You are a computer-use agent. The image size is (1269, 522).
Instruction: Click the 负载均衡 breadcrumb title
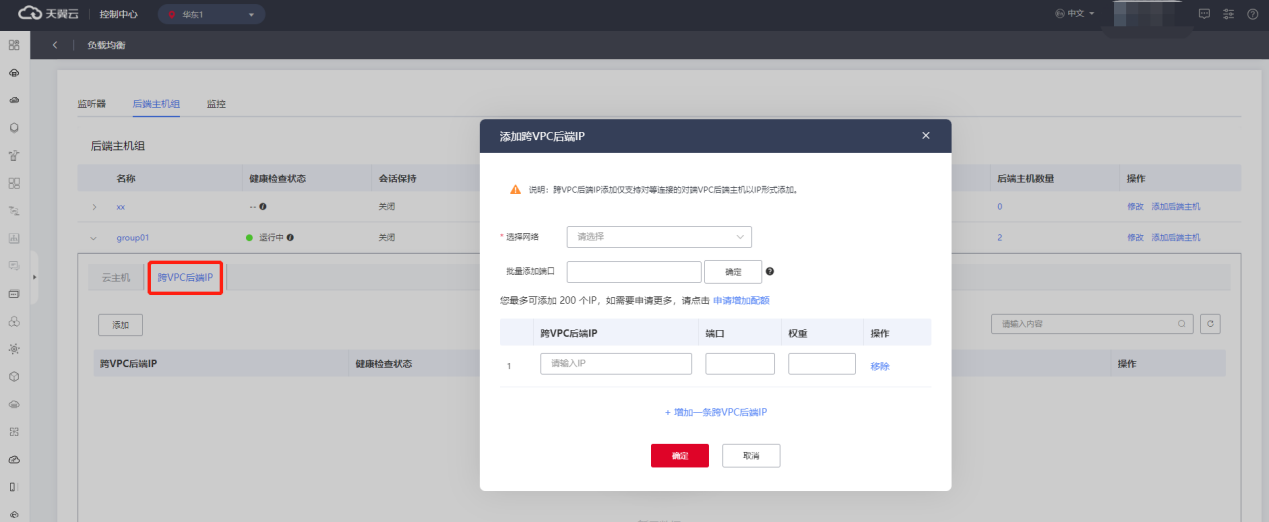107,46
